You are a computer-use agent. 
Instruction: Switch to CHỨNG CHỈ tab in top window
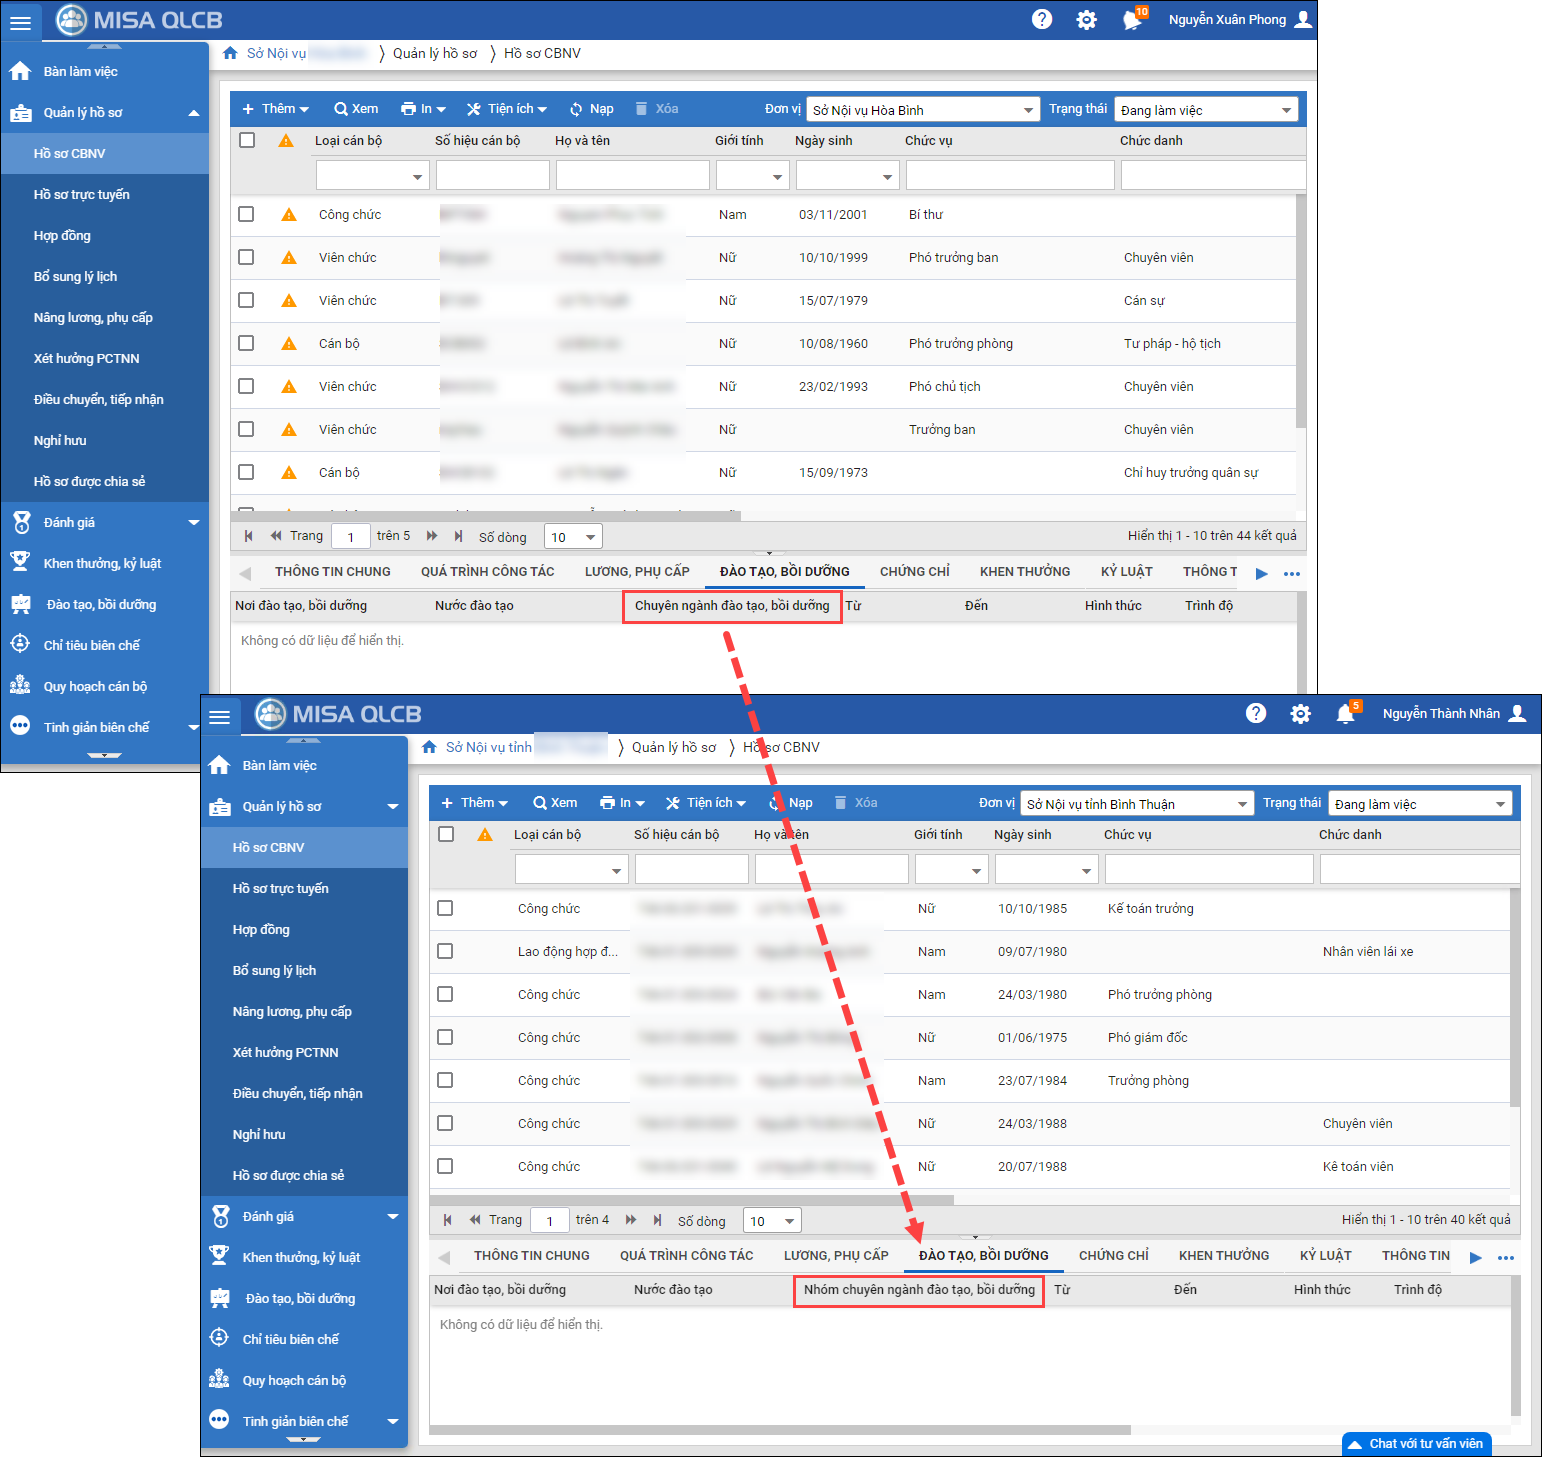[914, 572]
